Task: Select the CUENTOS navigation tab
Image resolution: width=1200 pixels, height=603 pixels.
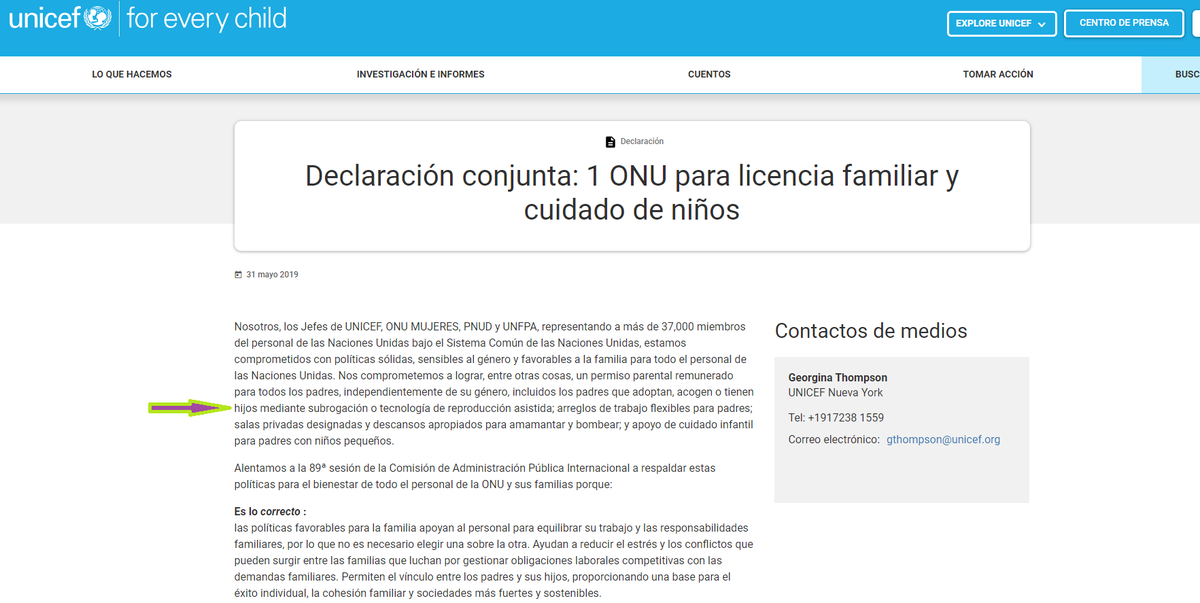Action: (709, 74)
